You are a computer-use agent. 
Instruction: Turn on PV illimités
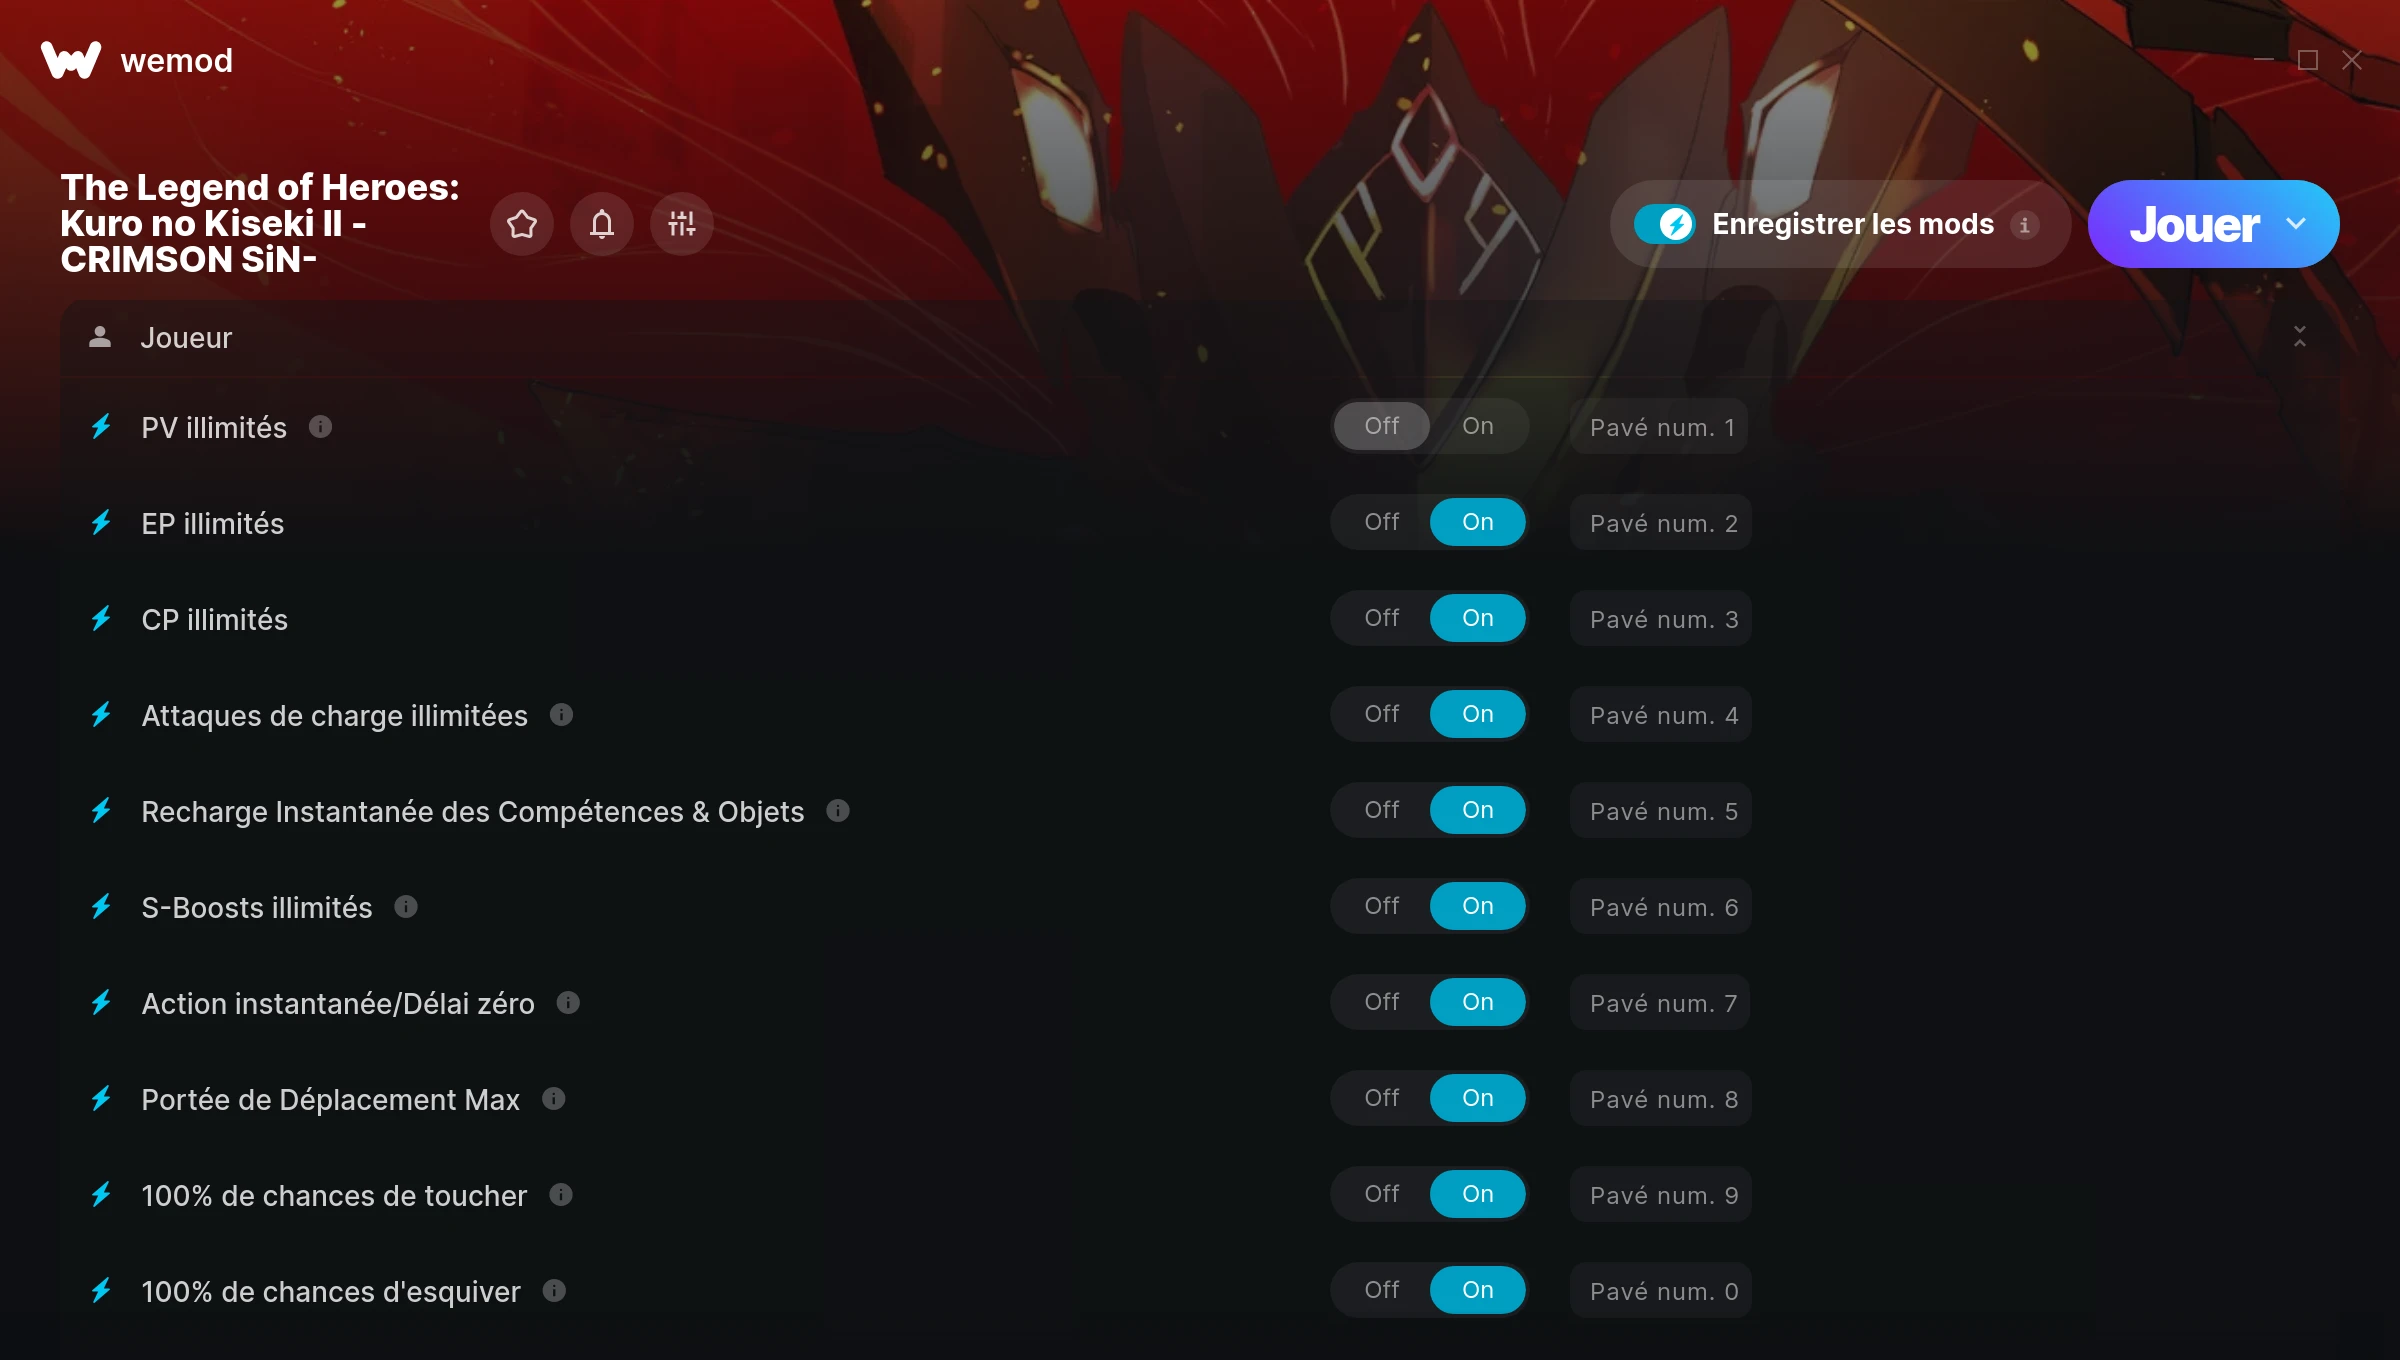1478,426
